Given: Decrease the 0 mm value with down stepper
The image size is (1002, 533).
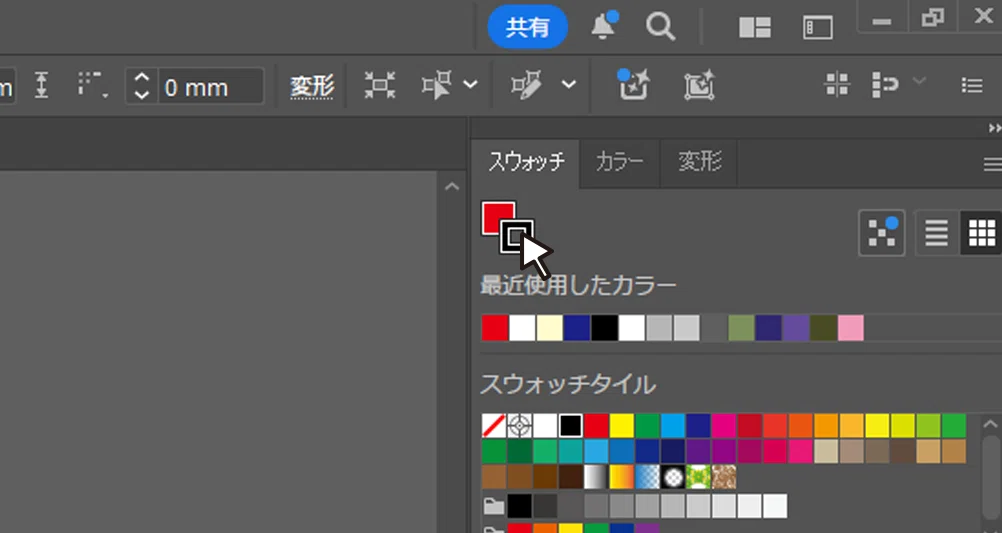Looking at the screenshot, I should pos(142,95).
